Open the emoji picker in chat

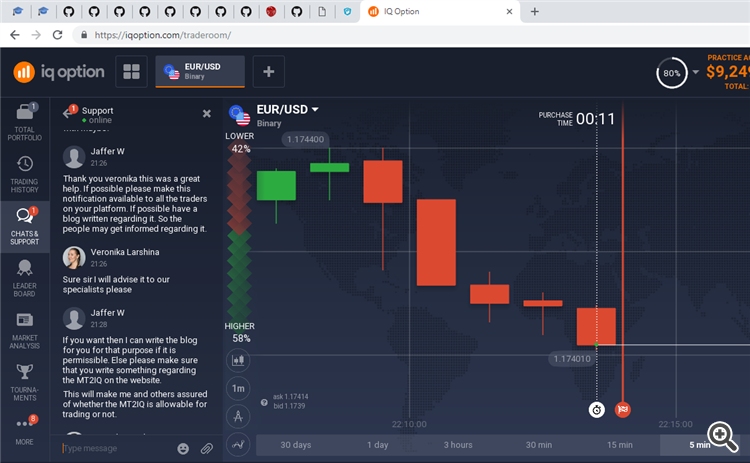183,448
